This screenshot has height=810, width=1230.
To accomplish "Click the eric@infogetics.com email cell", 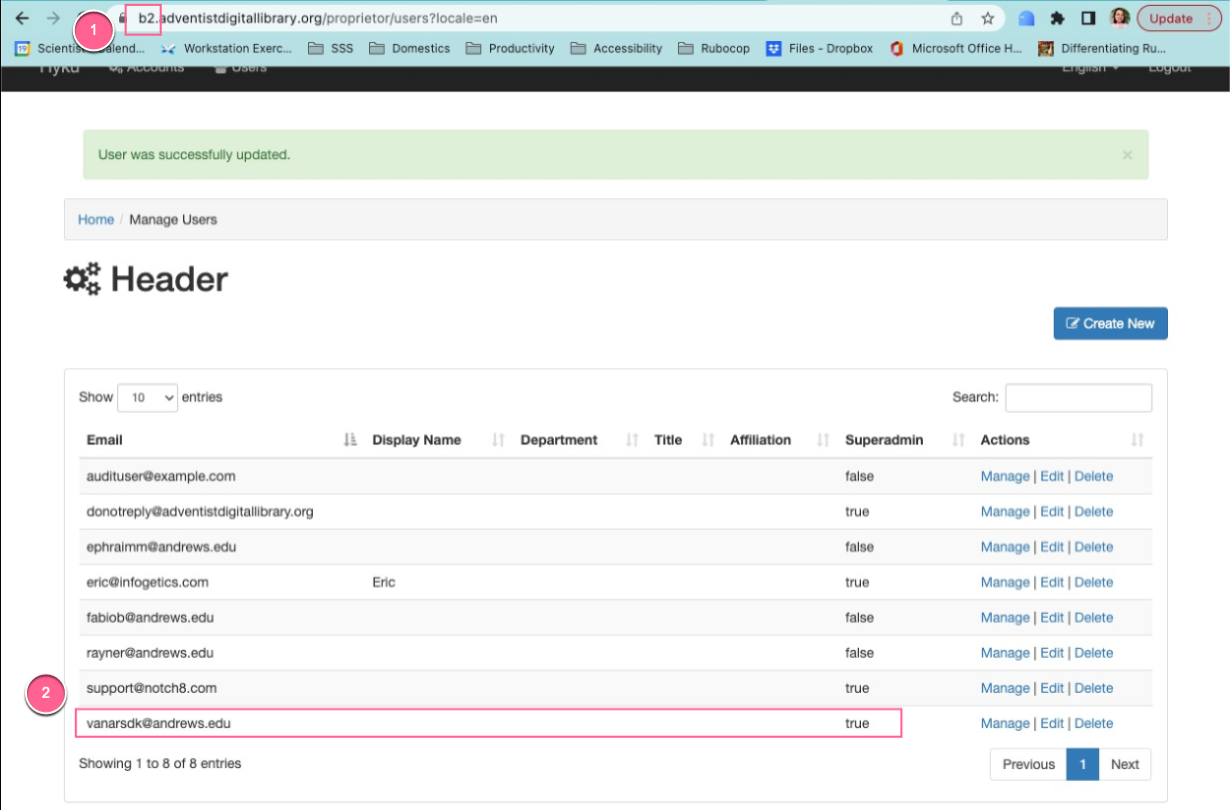I will [148, 582].
